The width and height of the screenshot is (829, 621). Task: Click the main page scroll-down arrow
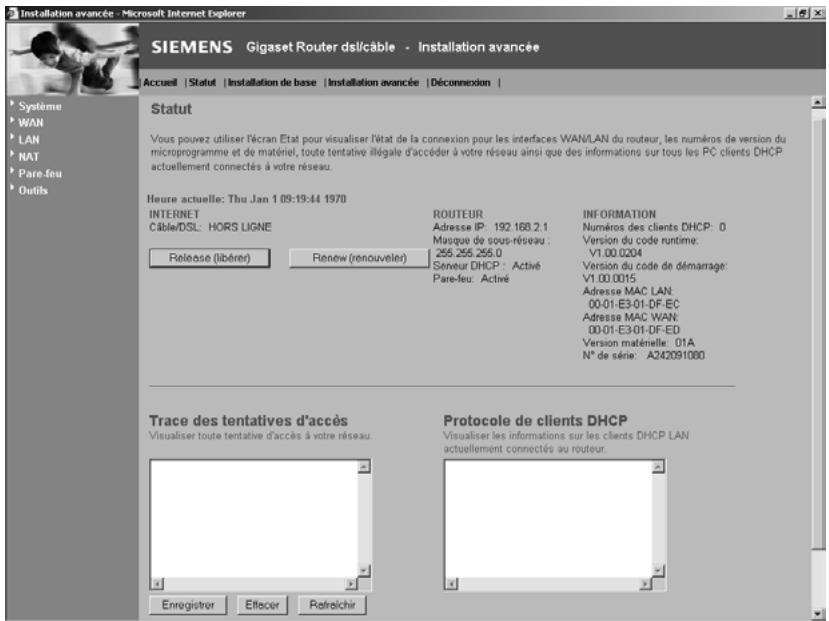[x=818, y=614]
